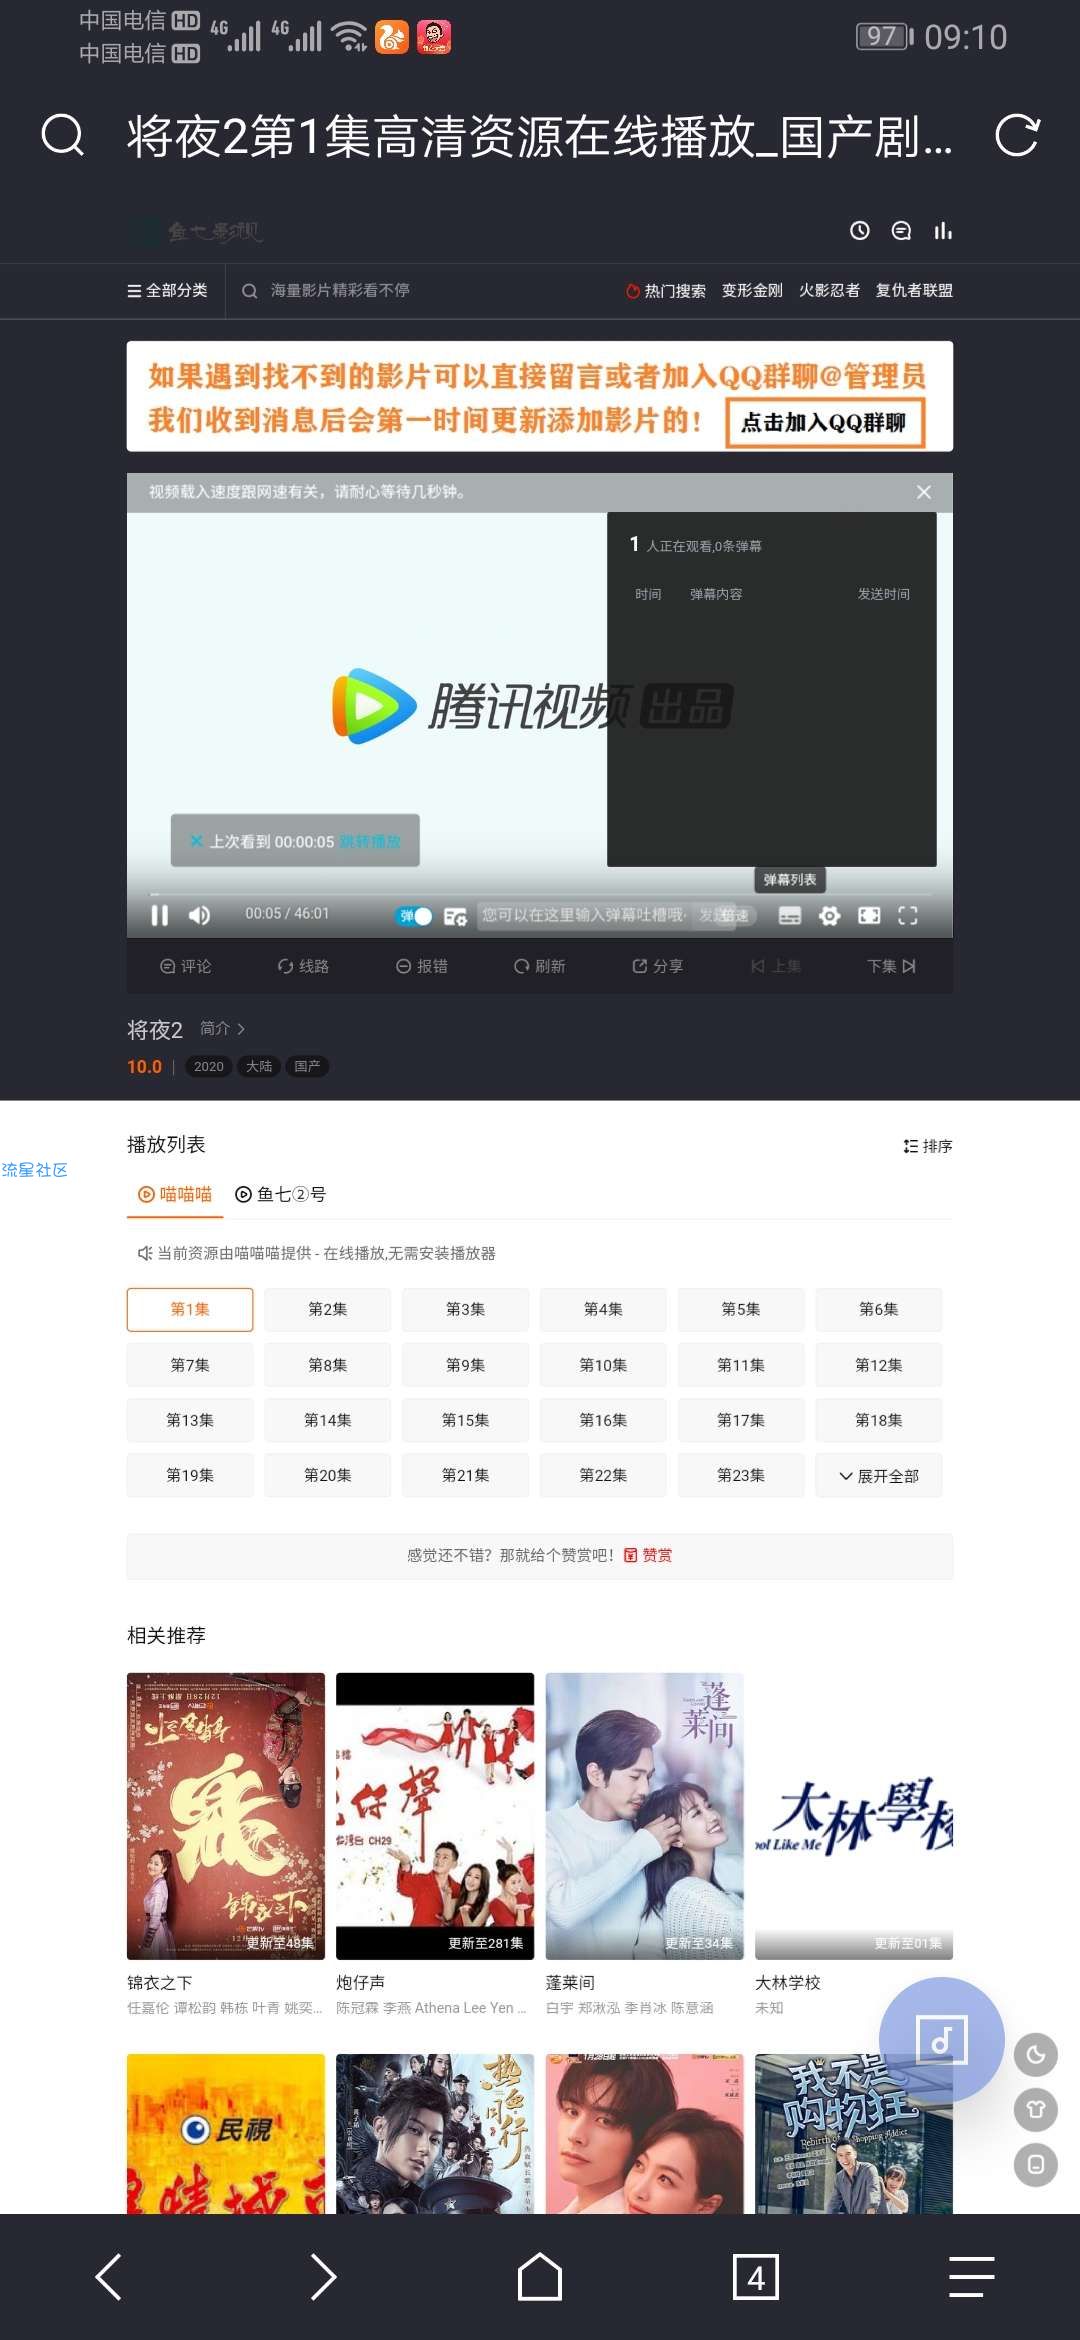Viewport: 1080px width, 2340px height.
Task: Seek on the video progress bar
Action: pyautogui.click(x=540, y=894)
